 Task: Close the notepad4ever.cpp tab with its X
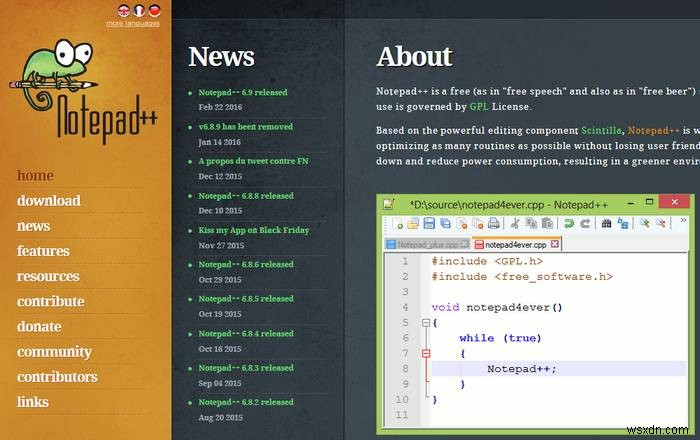click(554, 244)
